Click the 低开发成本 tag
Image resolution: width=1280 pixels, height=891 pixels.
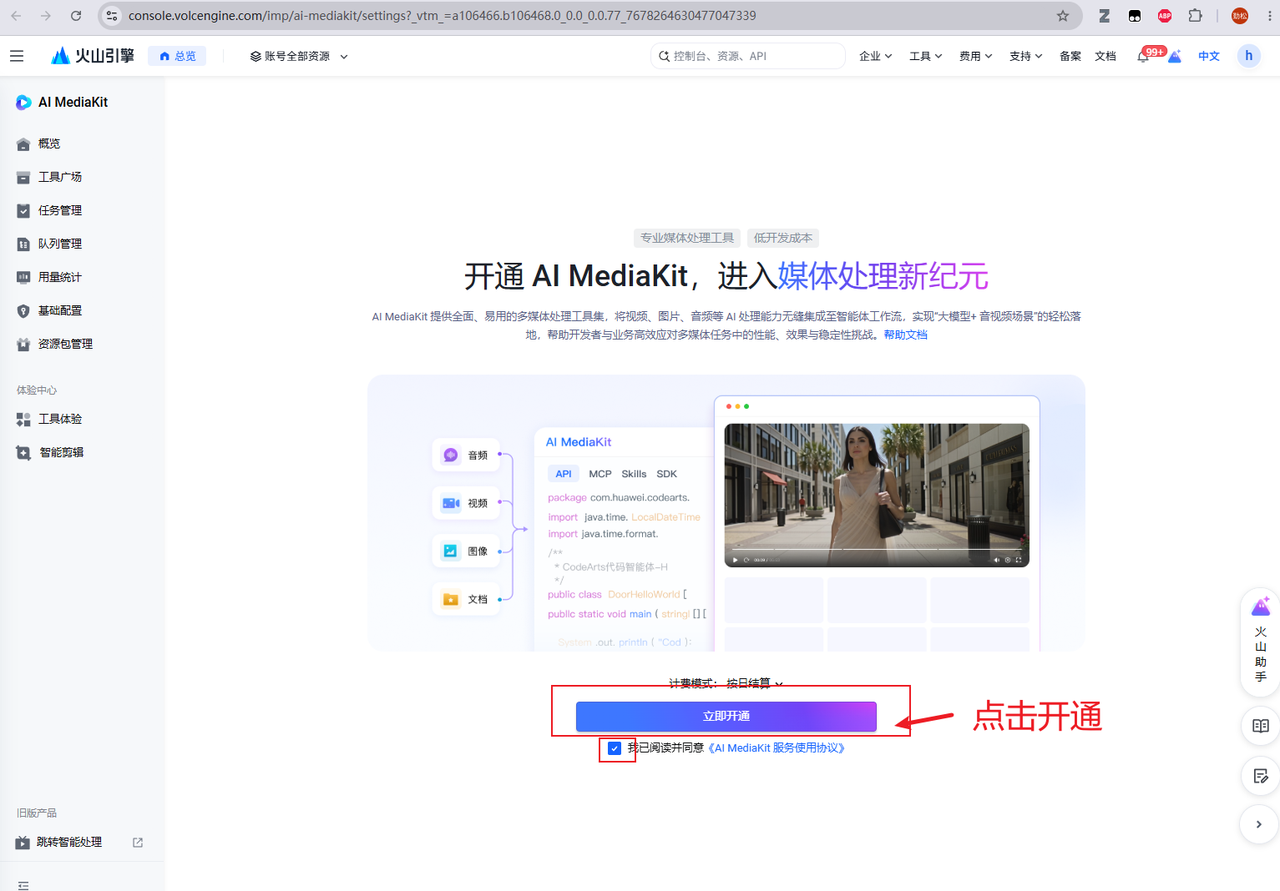(784, 238)
